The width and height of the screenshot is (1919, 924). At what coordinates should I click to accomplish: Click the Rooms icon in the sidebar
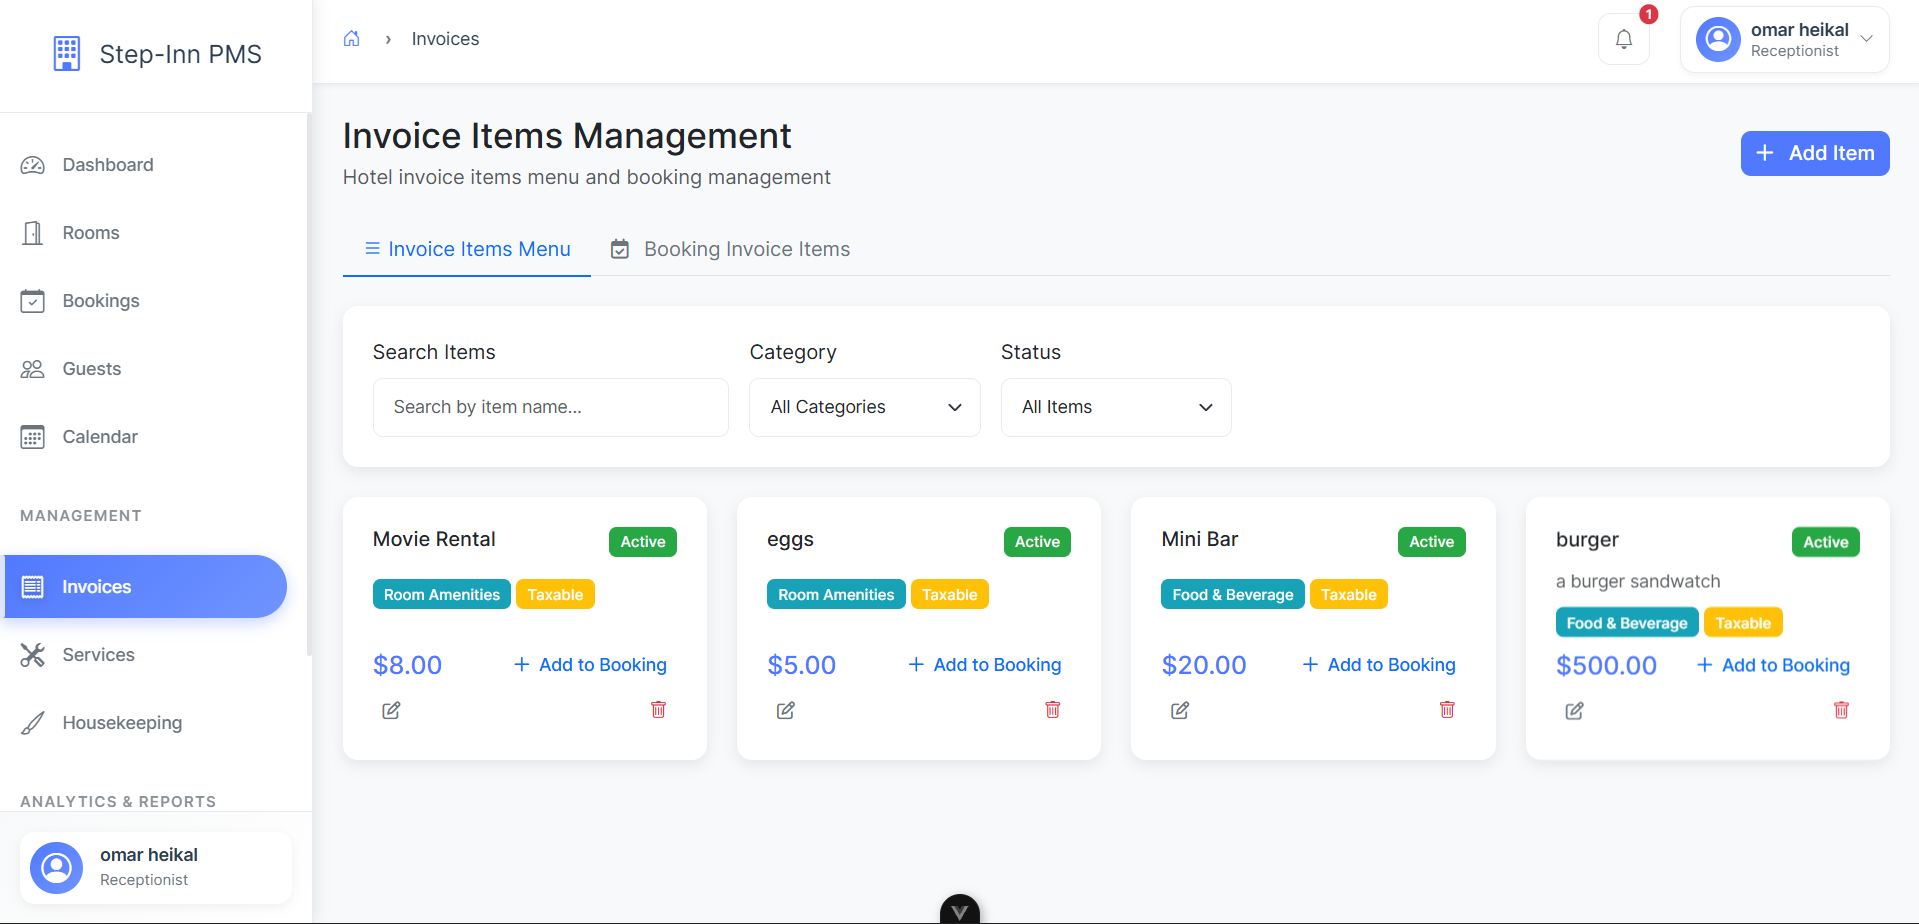coord(33,232)
